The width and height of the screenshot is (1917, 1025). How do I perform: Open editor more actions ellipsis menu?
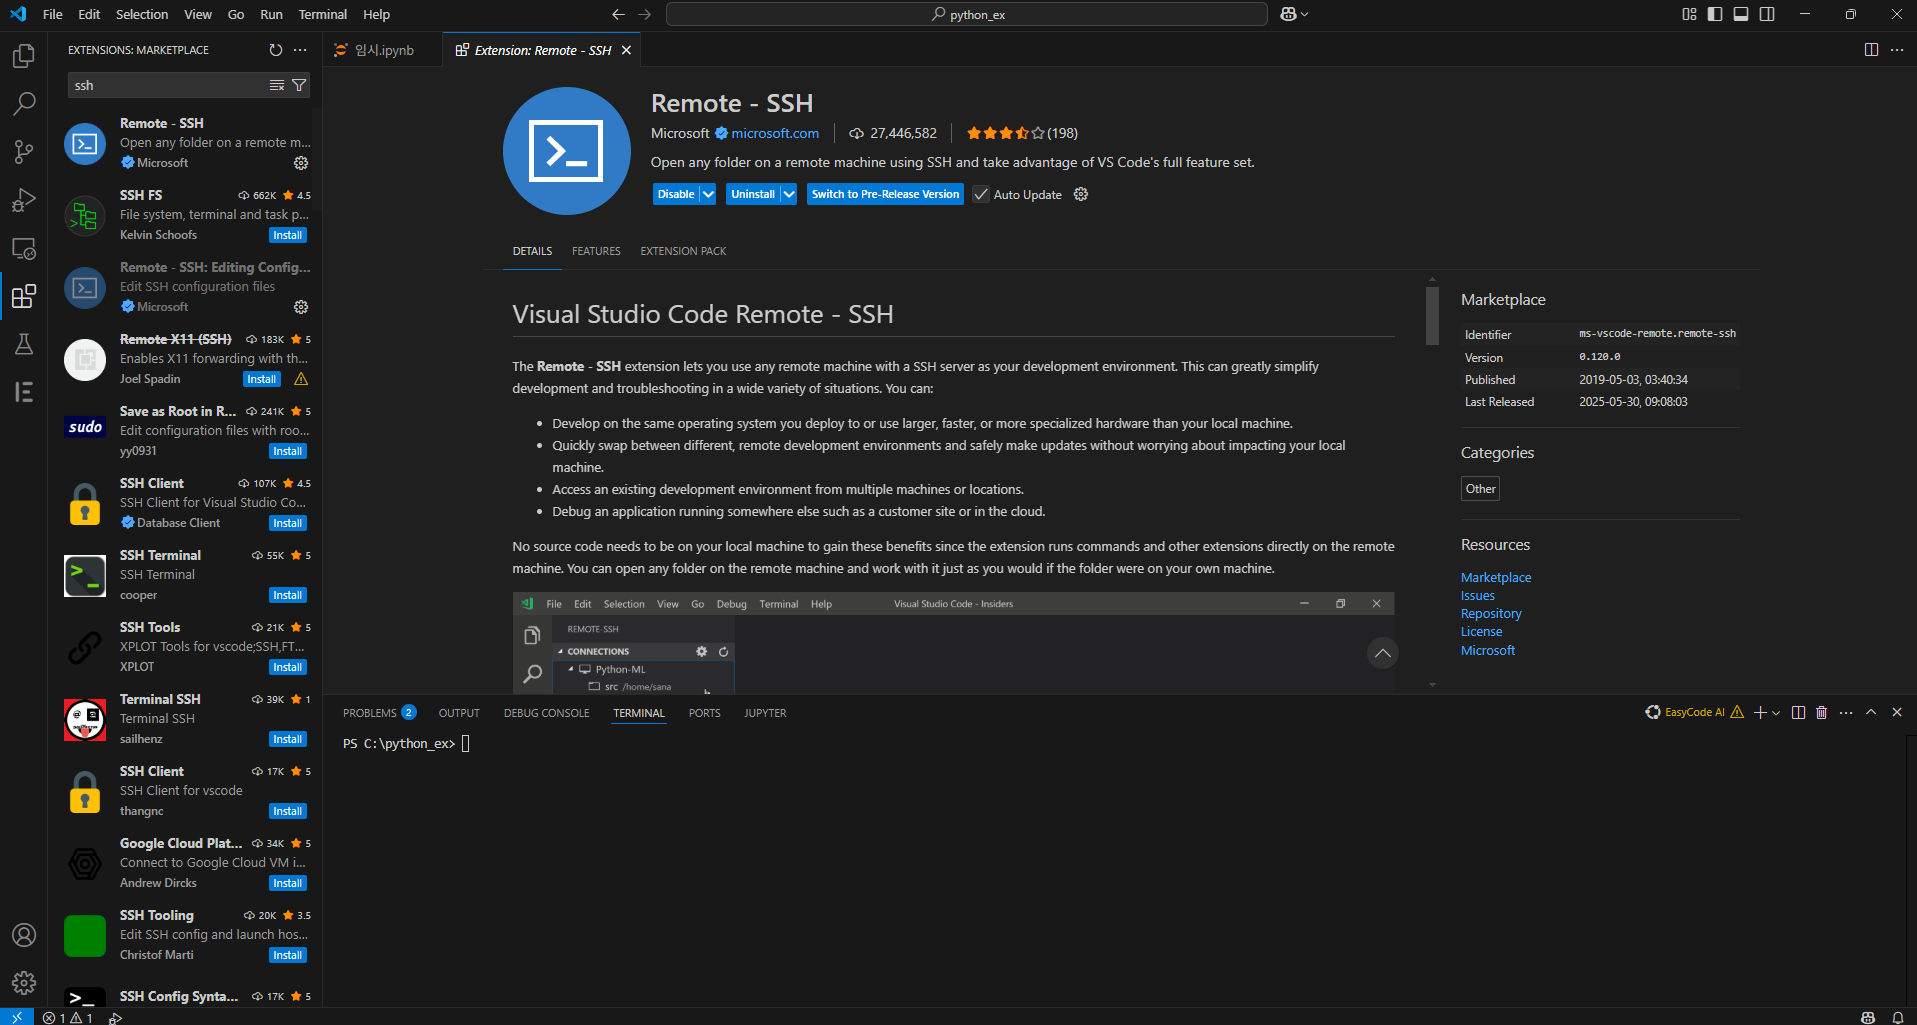pos(1897,50)
